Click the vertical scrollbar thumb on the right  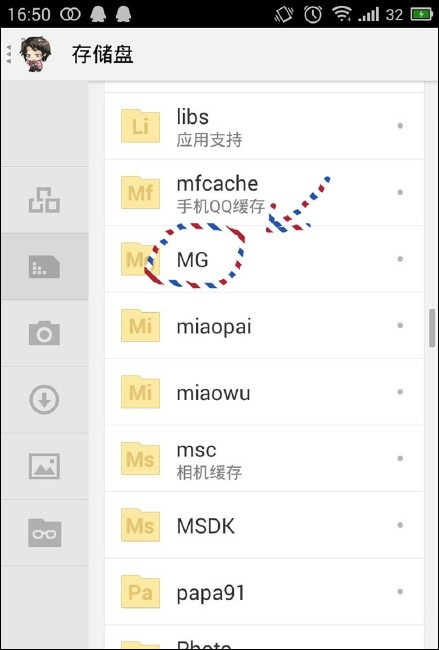tap(432, 327)
